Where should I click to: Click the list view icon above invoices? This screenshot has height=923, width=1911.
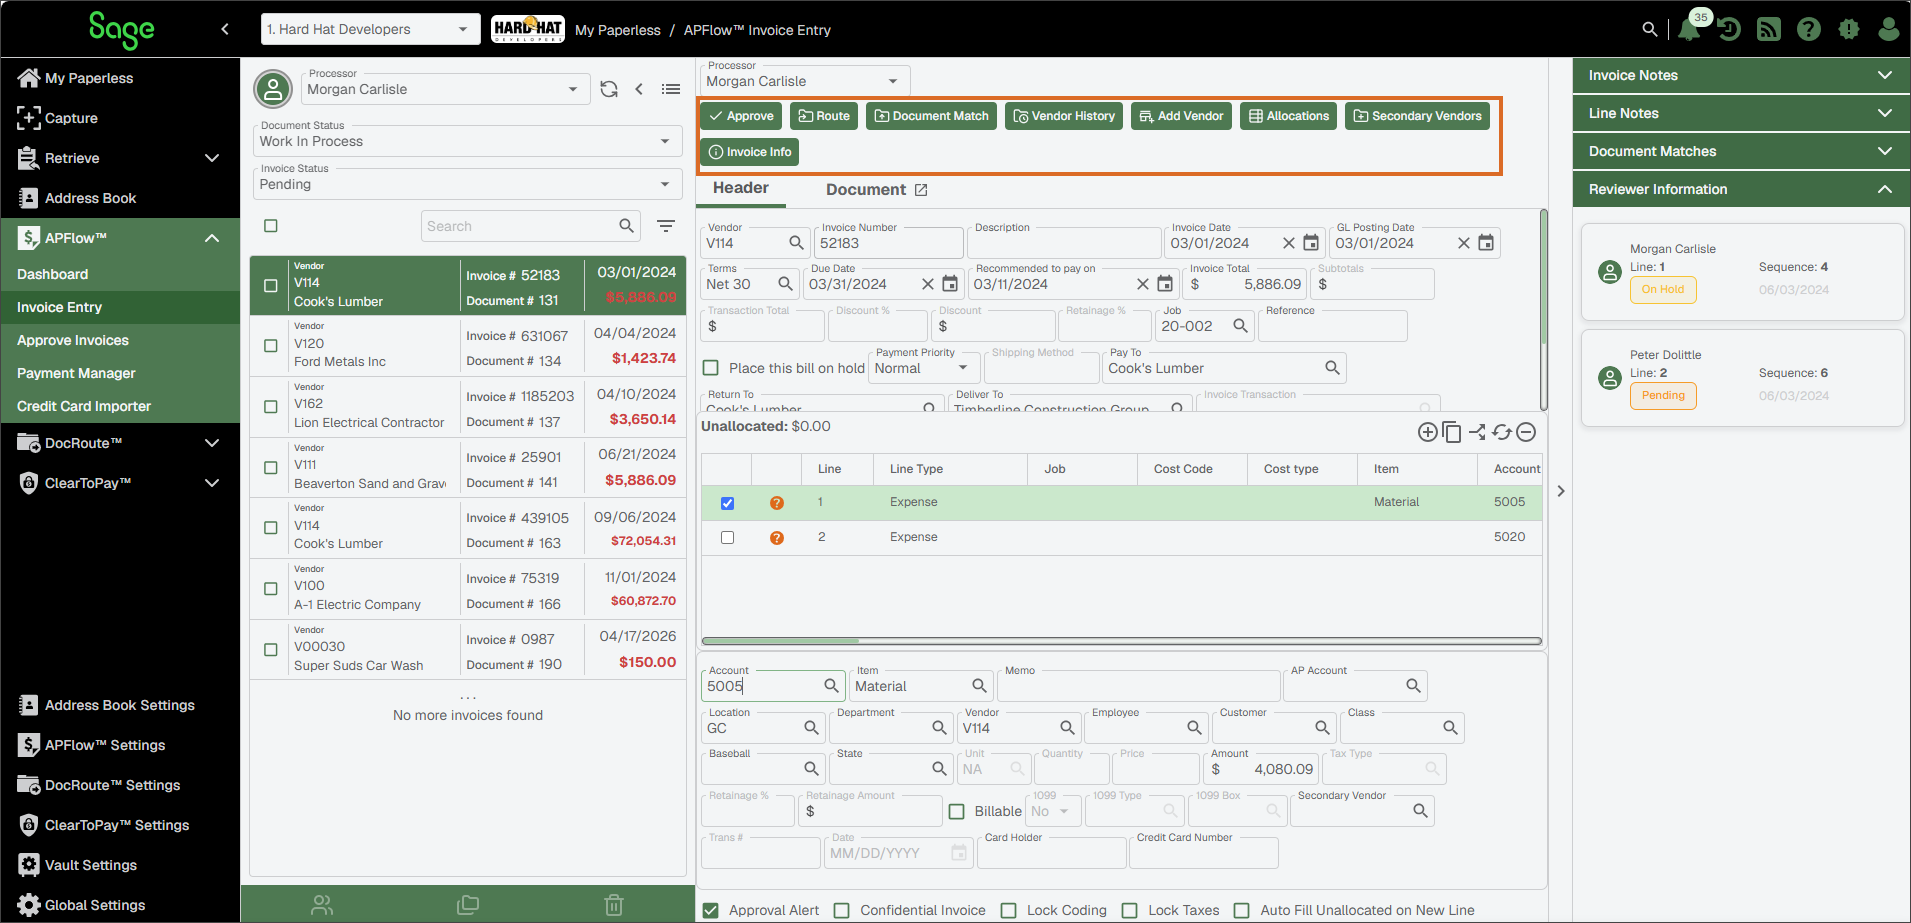tap(671, 89)
